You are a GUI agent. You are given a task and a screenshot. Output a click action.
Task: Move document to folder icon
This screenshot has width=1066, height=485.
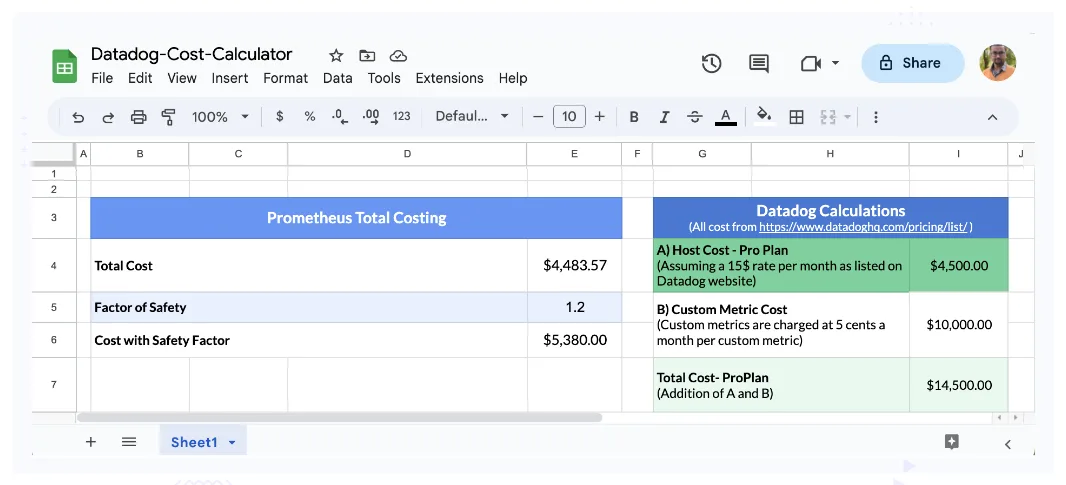(367, 56)
